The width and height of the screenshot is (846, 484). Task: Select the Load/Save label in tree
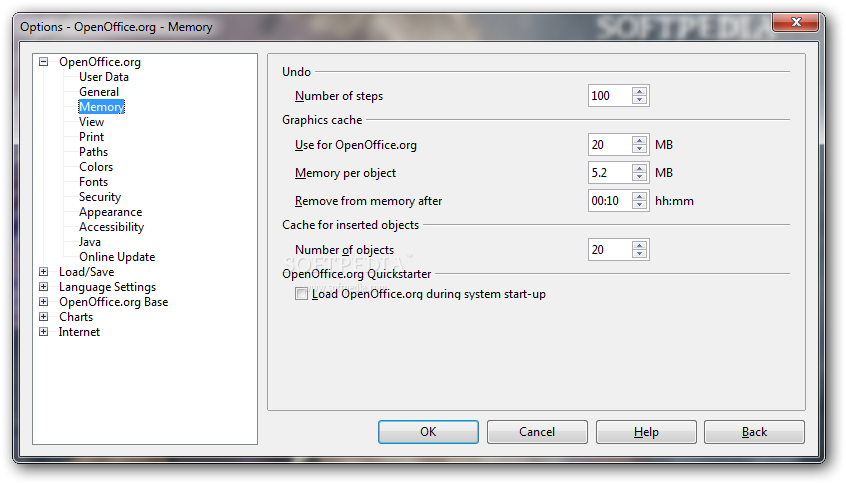click(x=86, y=272)
